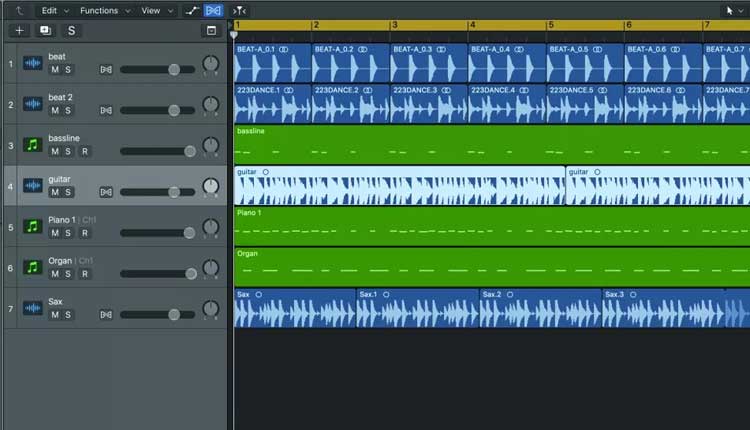The image size is (750, 430).
Task: Click the Duplicate Track button
Action: (x=45, y=31)
